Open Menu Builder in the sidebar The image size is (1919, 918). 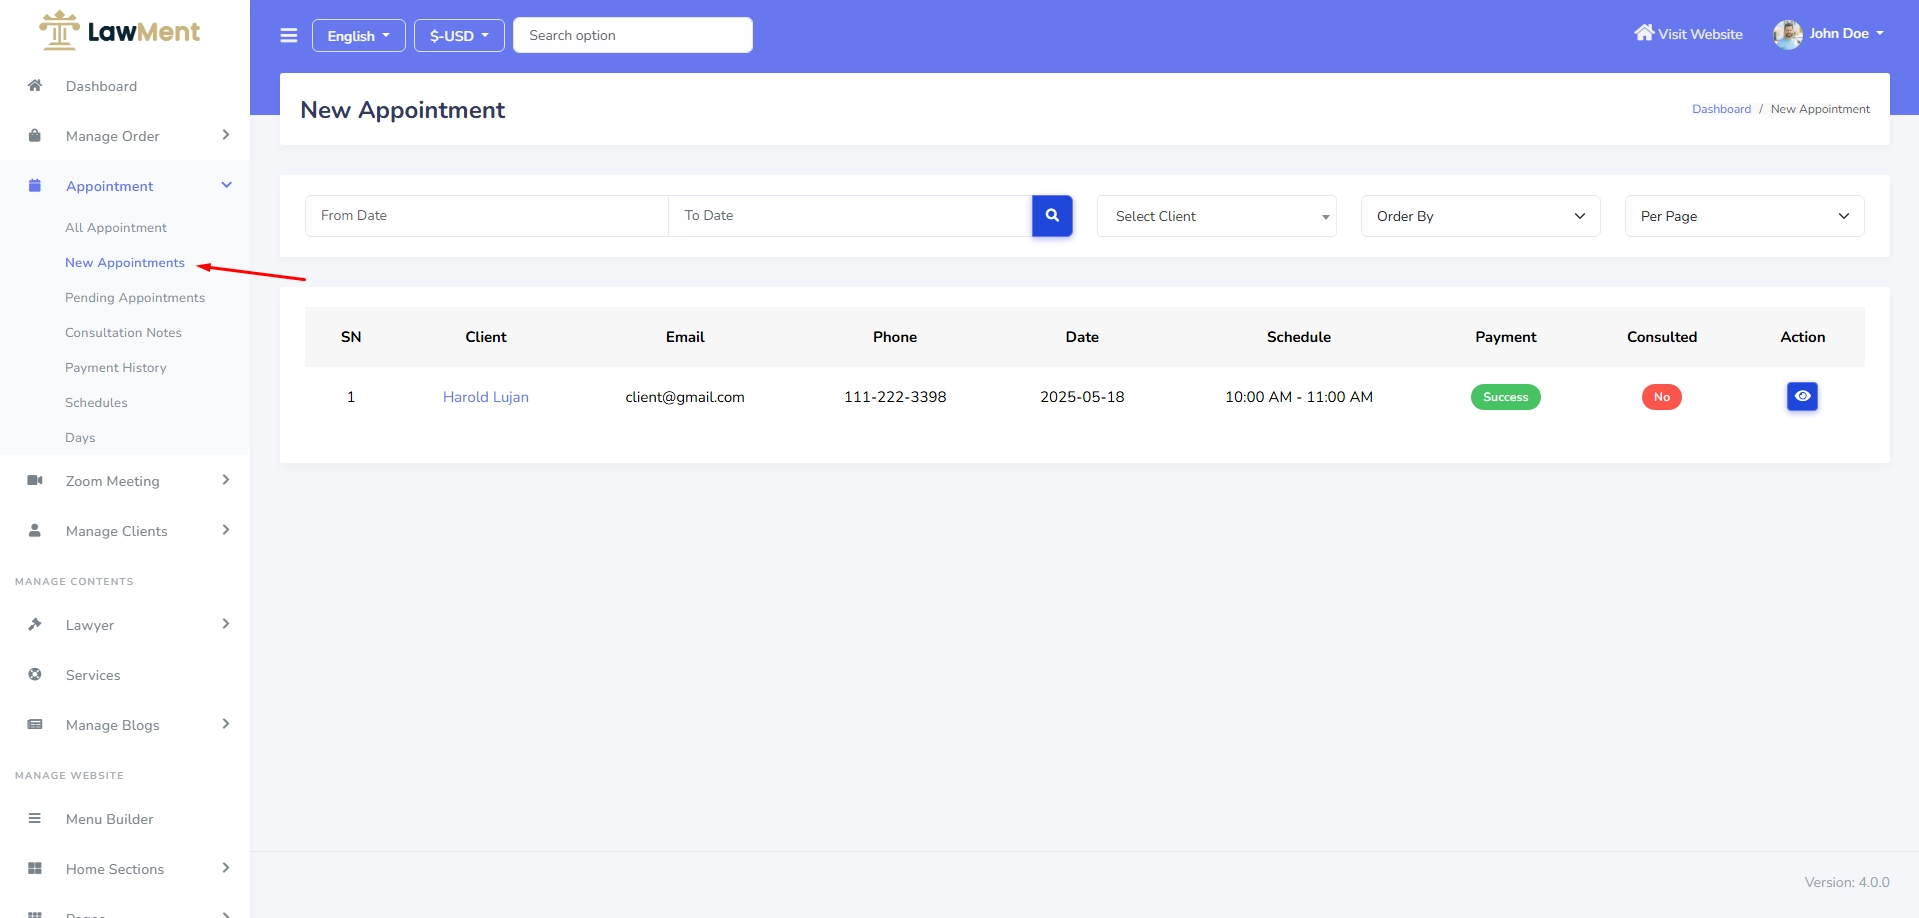point(109,819)
